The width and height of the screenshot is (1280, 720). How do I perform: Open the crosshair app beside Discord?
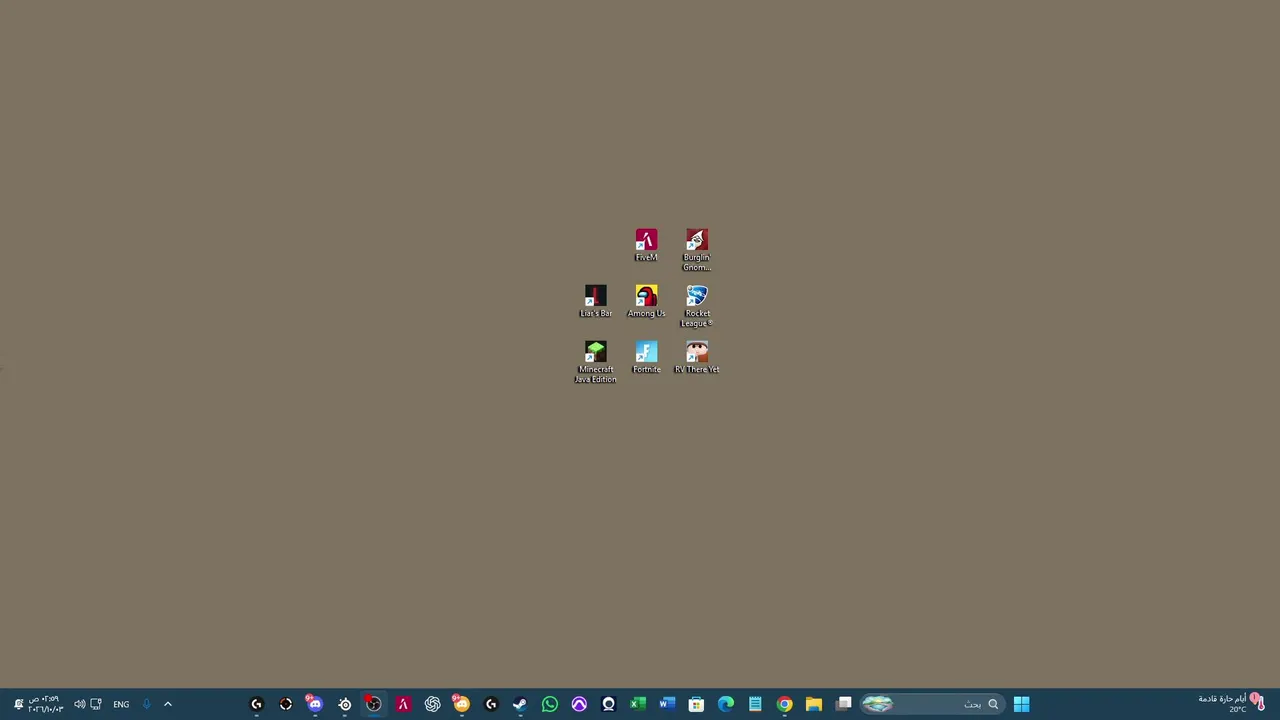point(286,704)
